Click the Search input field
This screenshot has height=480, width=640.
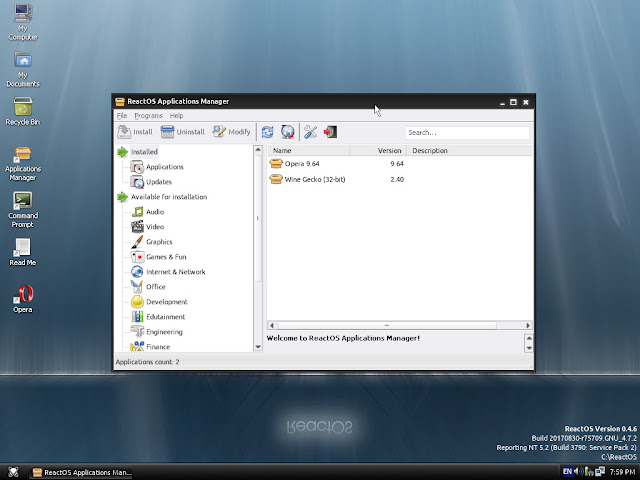coord(467,133)
